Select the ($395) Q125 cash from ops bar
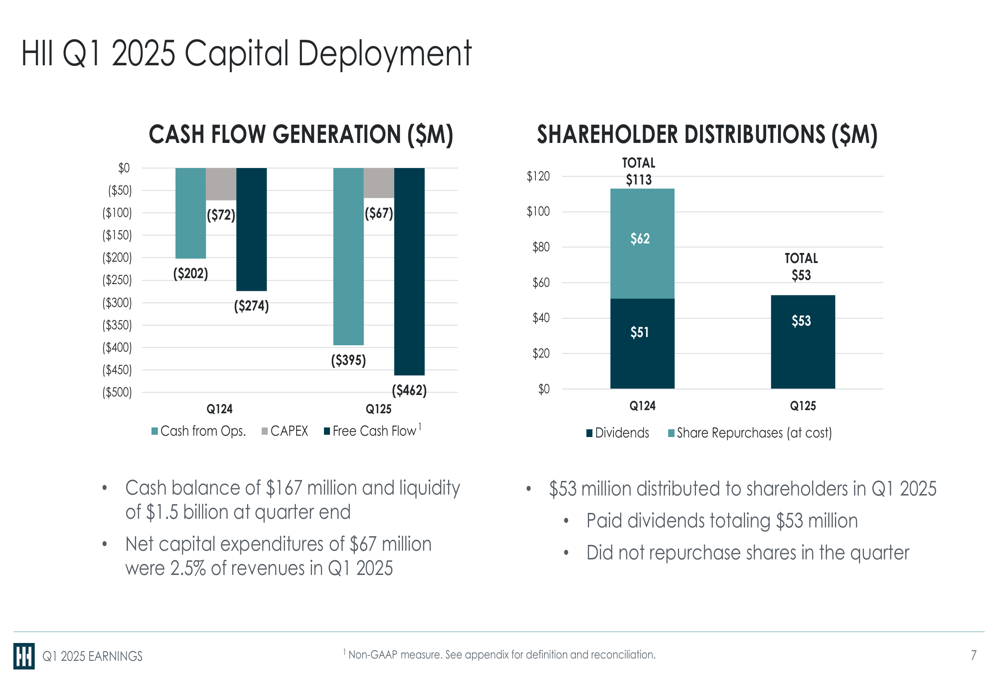 coord(348,256)
